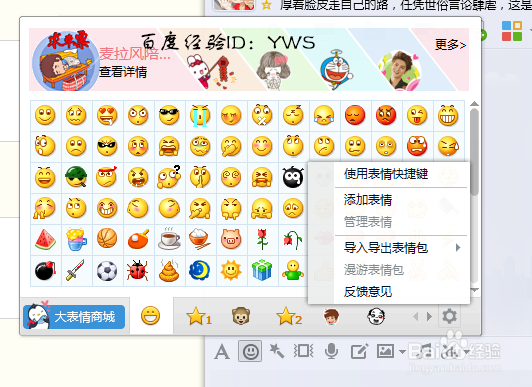Click 漫游表情包 menu entry
Screen dimensions: 532x387
click(x=374, y=270)
